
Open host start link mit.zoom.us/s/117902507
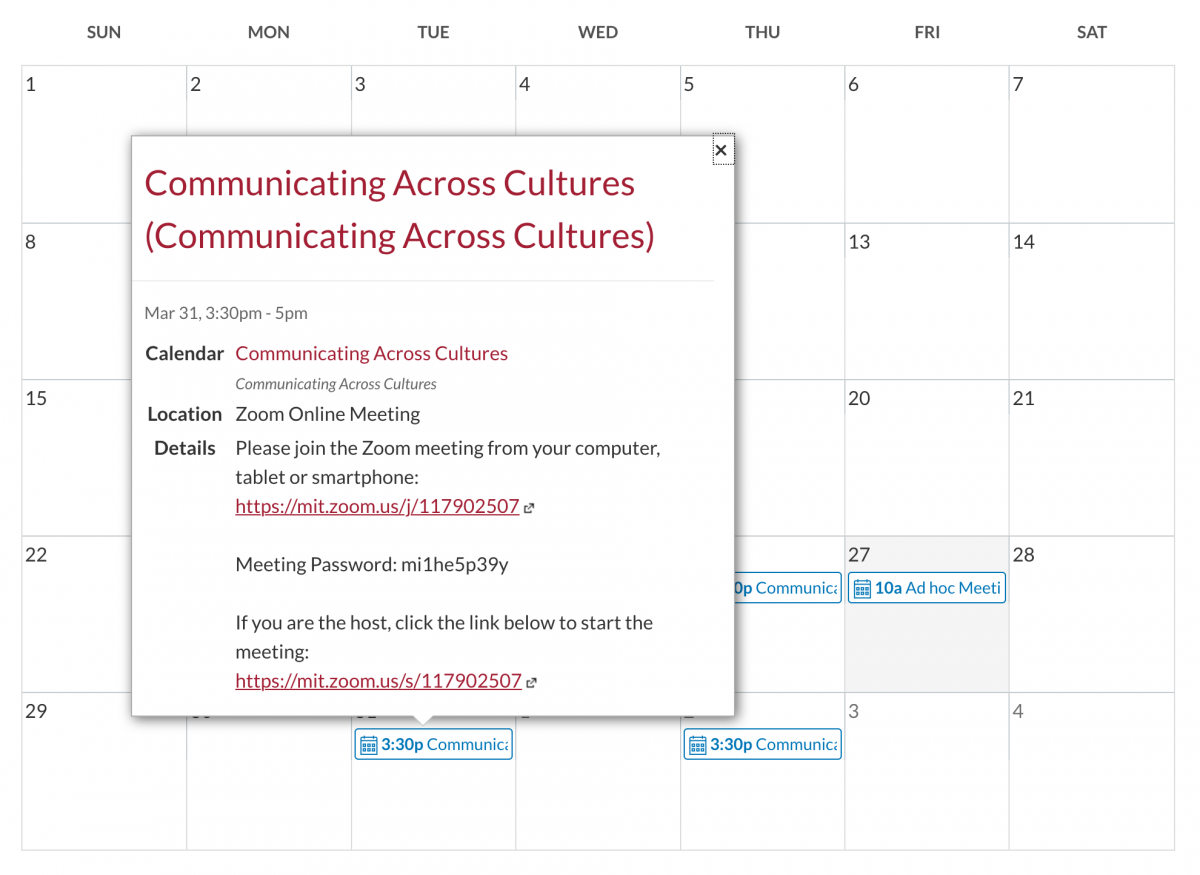(x=378, y=681)
